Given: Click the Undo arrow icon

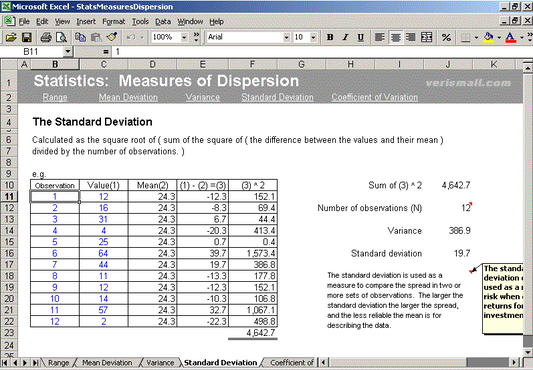Looking at the screenshot, I should coord(131,37).
